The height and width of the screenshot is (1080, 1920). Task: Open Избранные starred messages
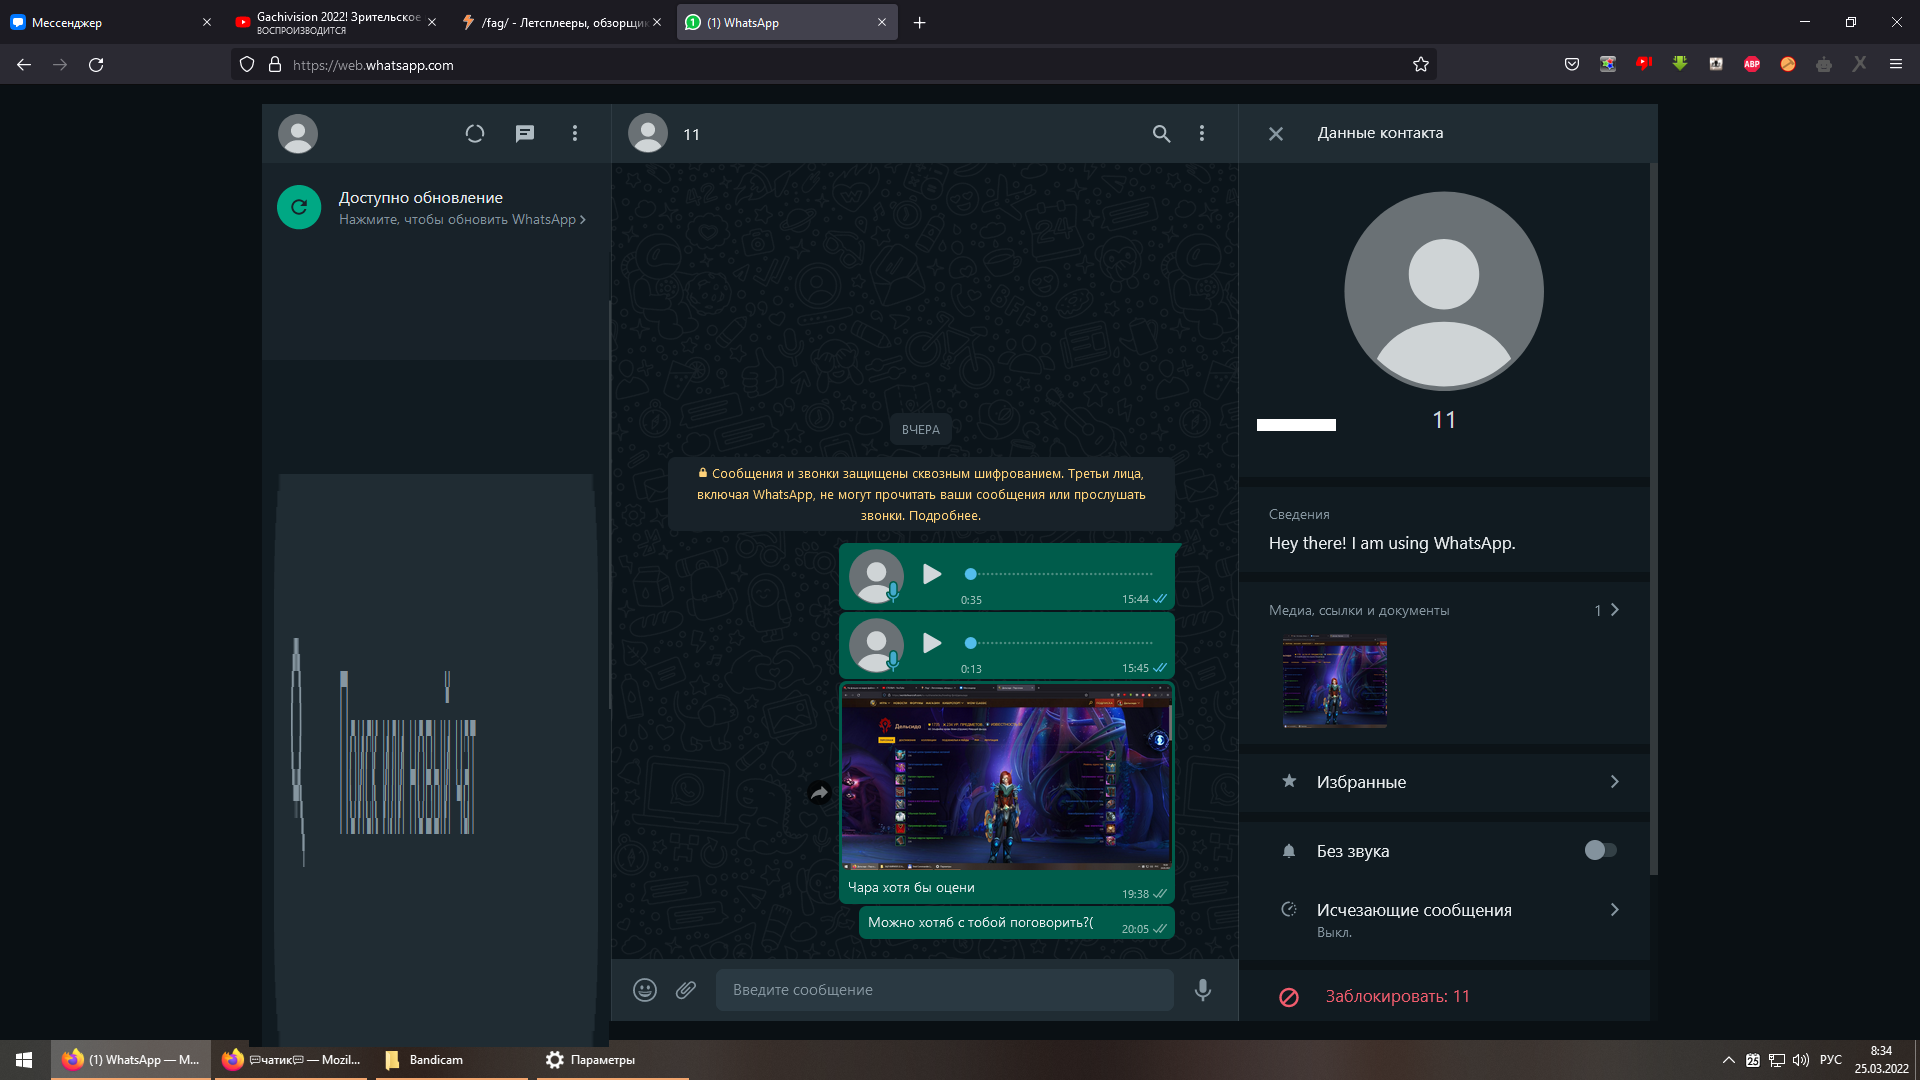pos(1444,782)
